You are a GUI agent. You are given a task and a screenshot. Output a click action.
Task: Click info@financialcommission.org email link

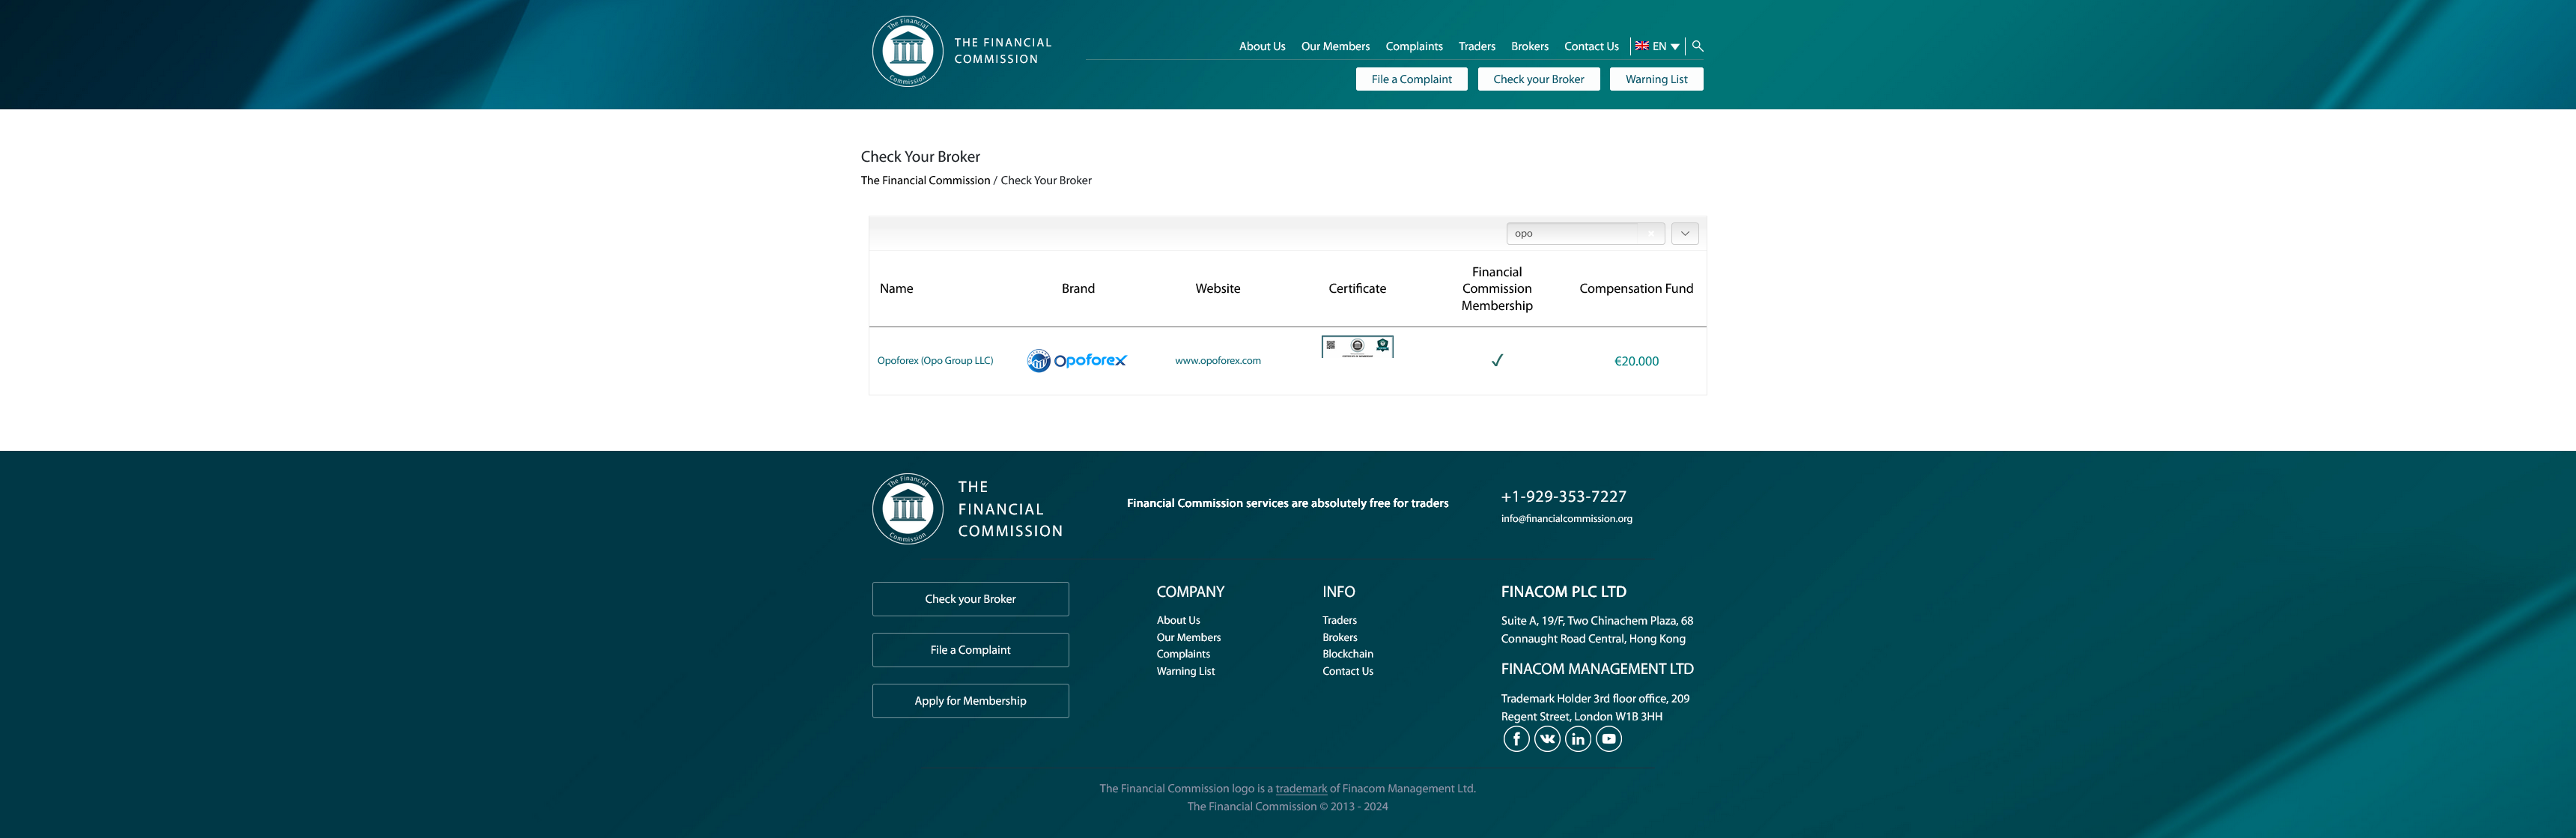tap(1566, 519)
